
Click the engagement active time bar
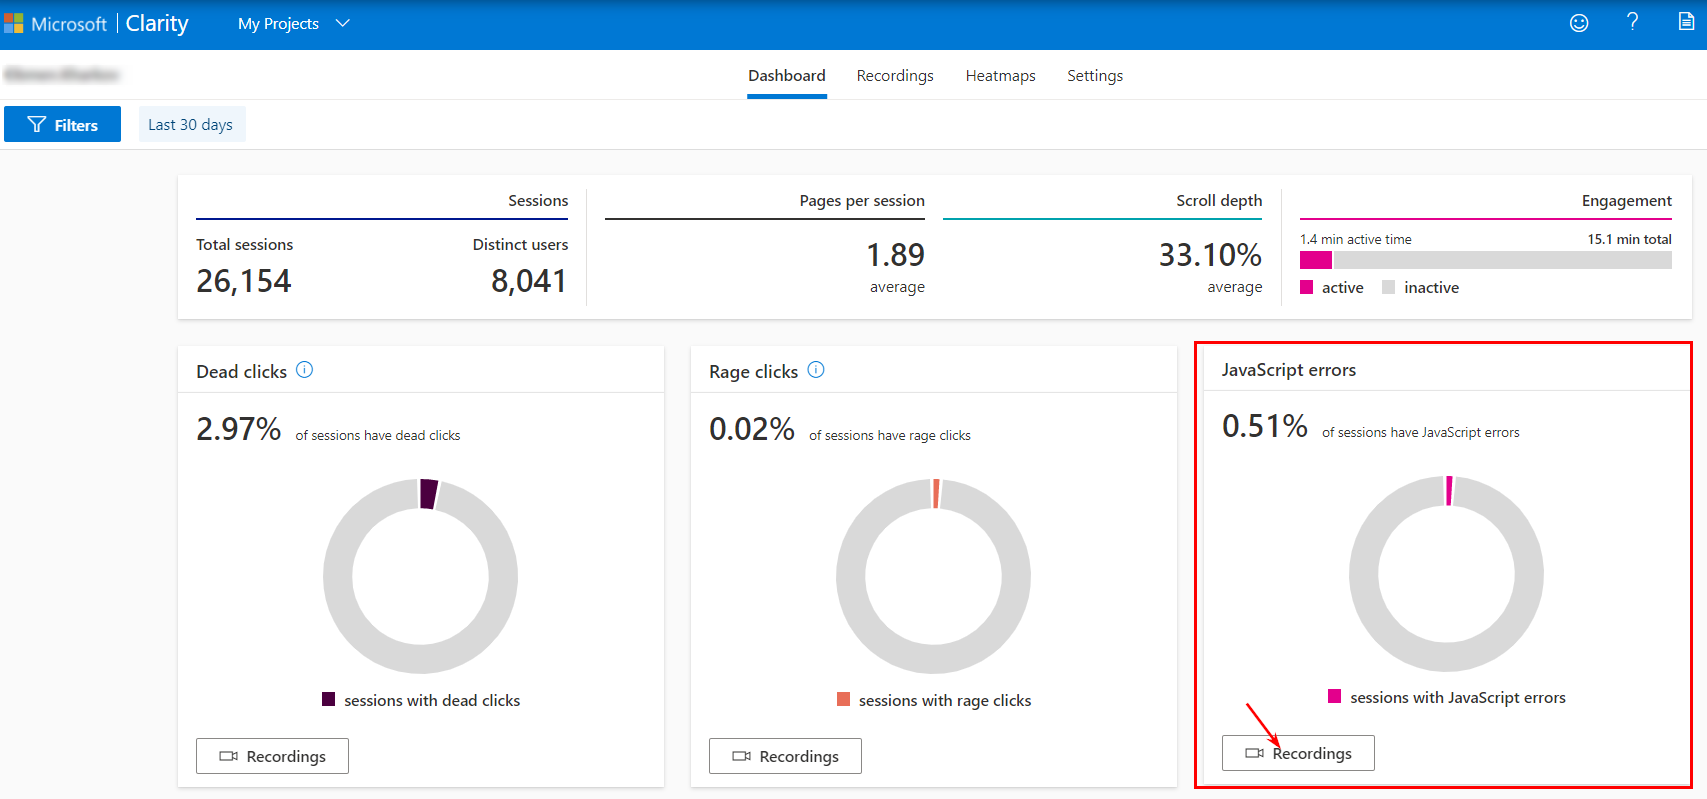click(1316, 260)
